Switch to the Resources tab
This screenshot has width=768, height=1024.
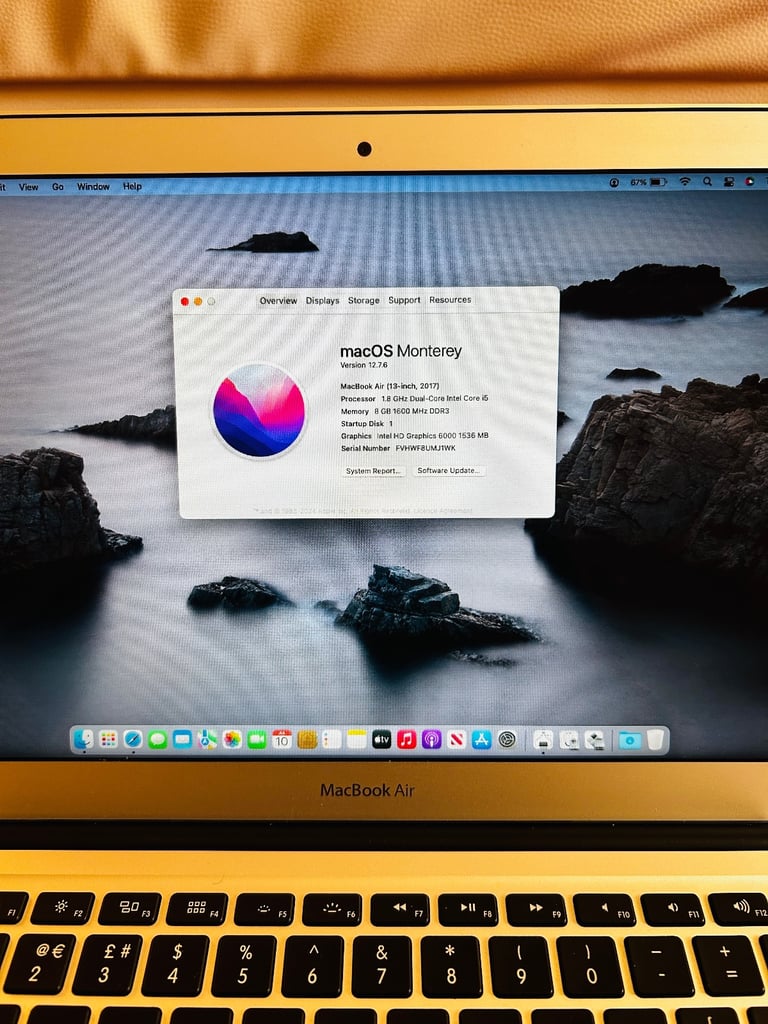click(450, 300)
